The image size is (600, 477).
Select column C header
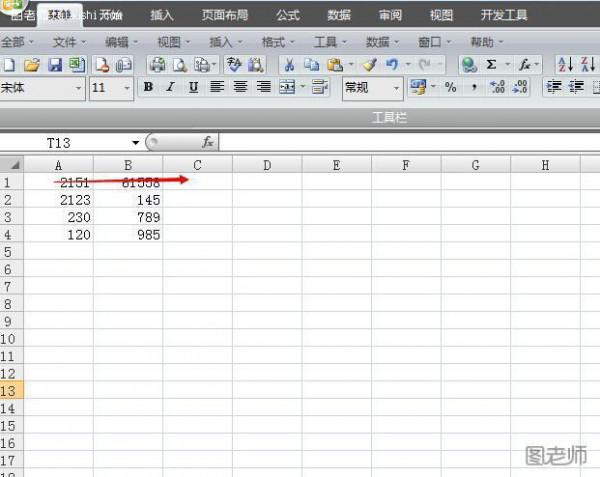pos(197,165)
